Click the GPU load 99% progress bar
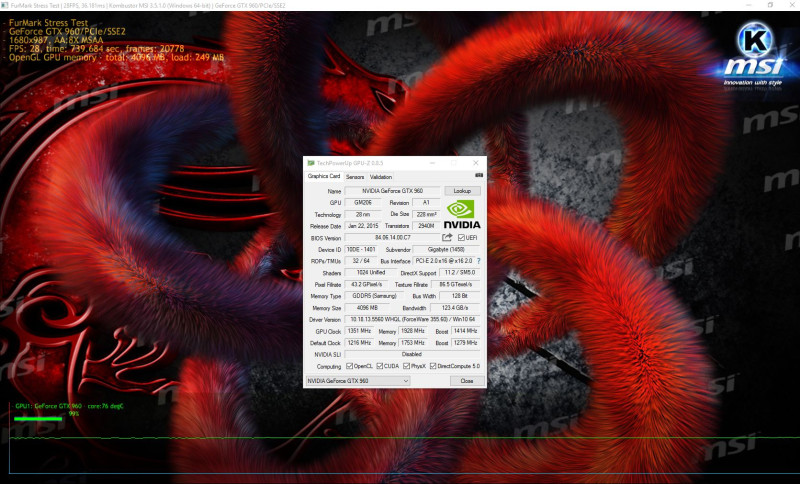Screen dimensions: 800x484 click(38, 419)
